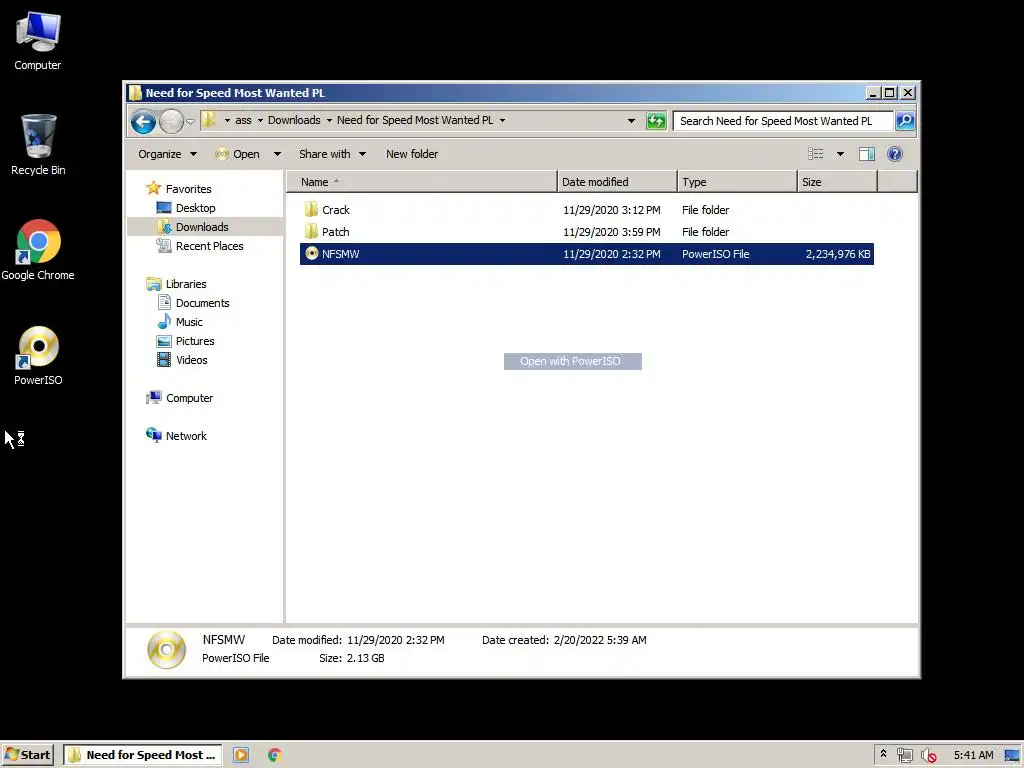Select Computer in the navigation pane

(x=189, y=398)
